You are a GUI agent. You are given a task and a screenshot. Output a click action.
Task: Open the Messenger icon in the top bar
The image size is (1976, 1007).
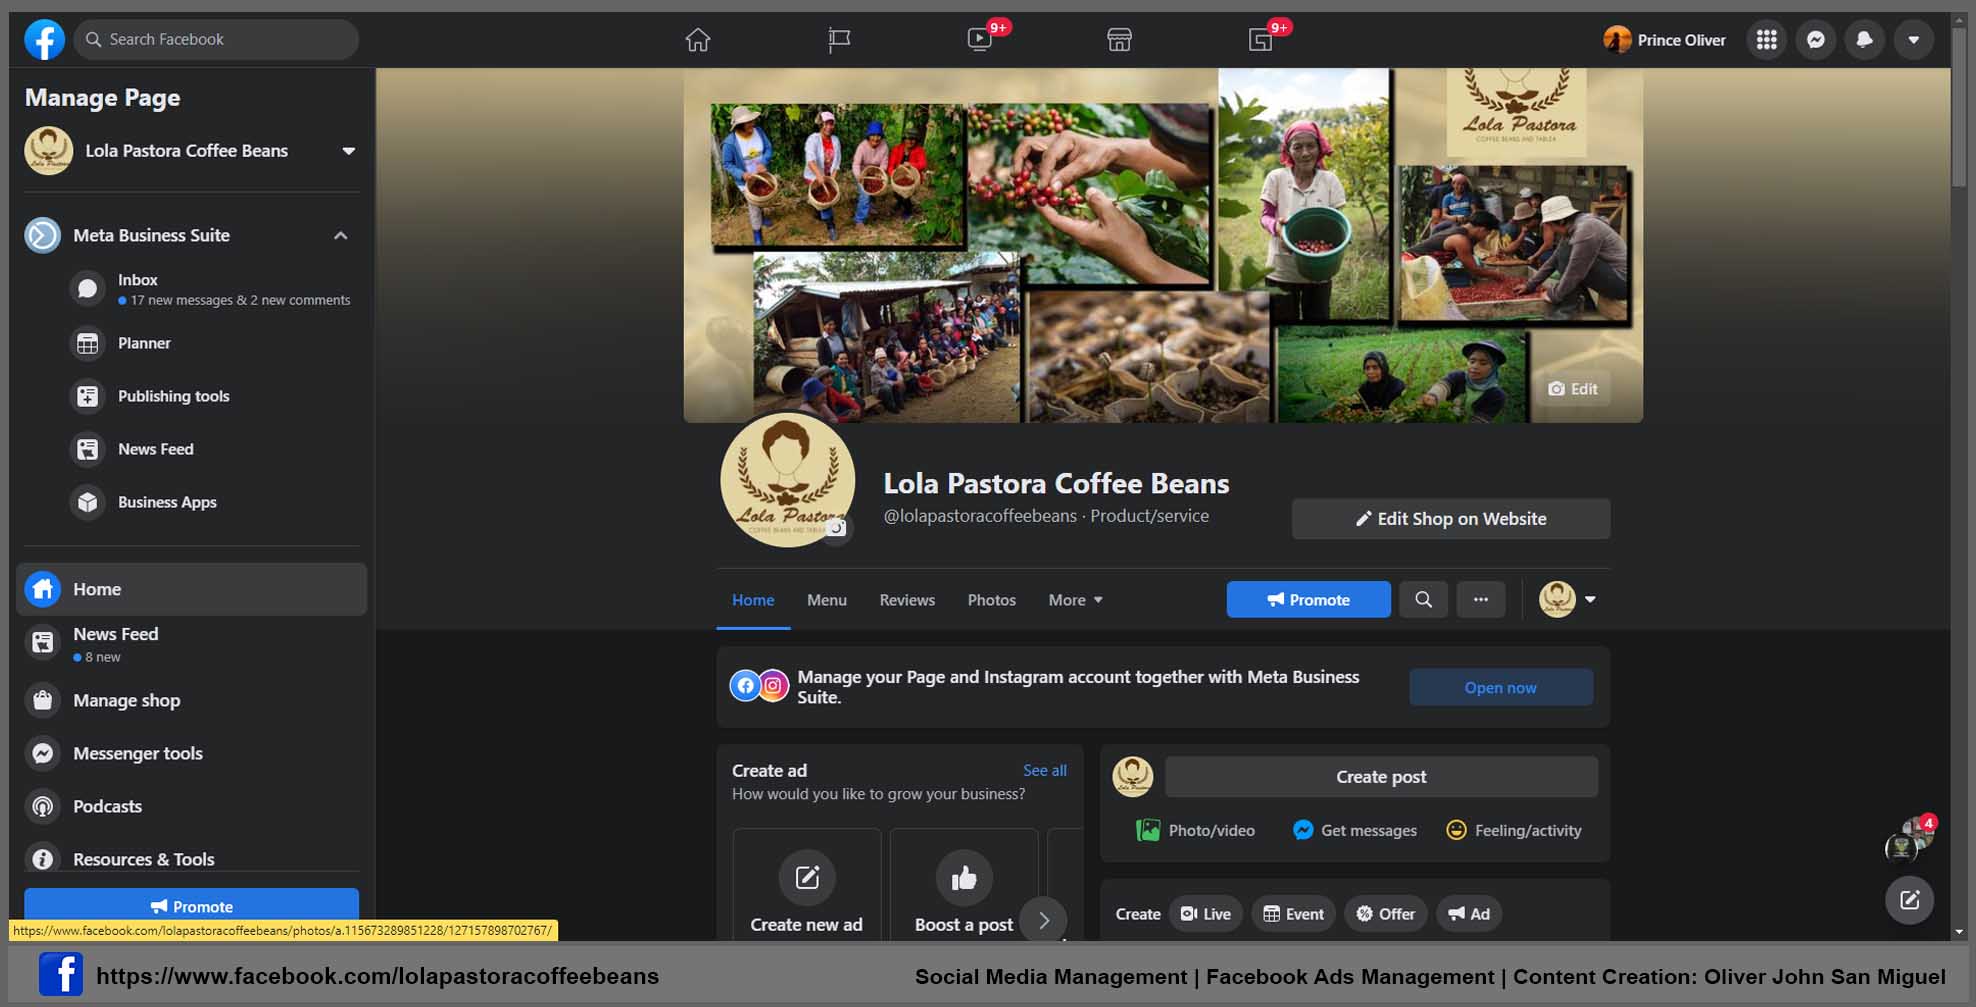[x=1816, y=40]
